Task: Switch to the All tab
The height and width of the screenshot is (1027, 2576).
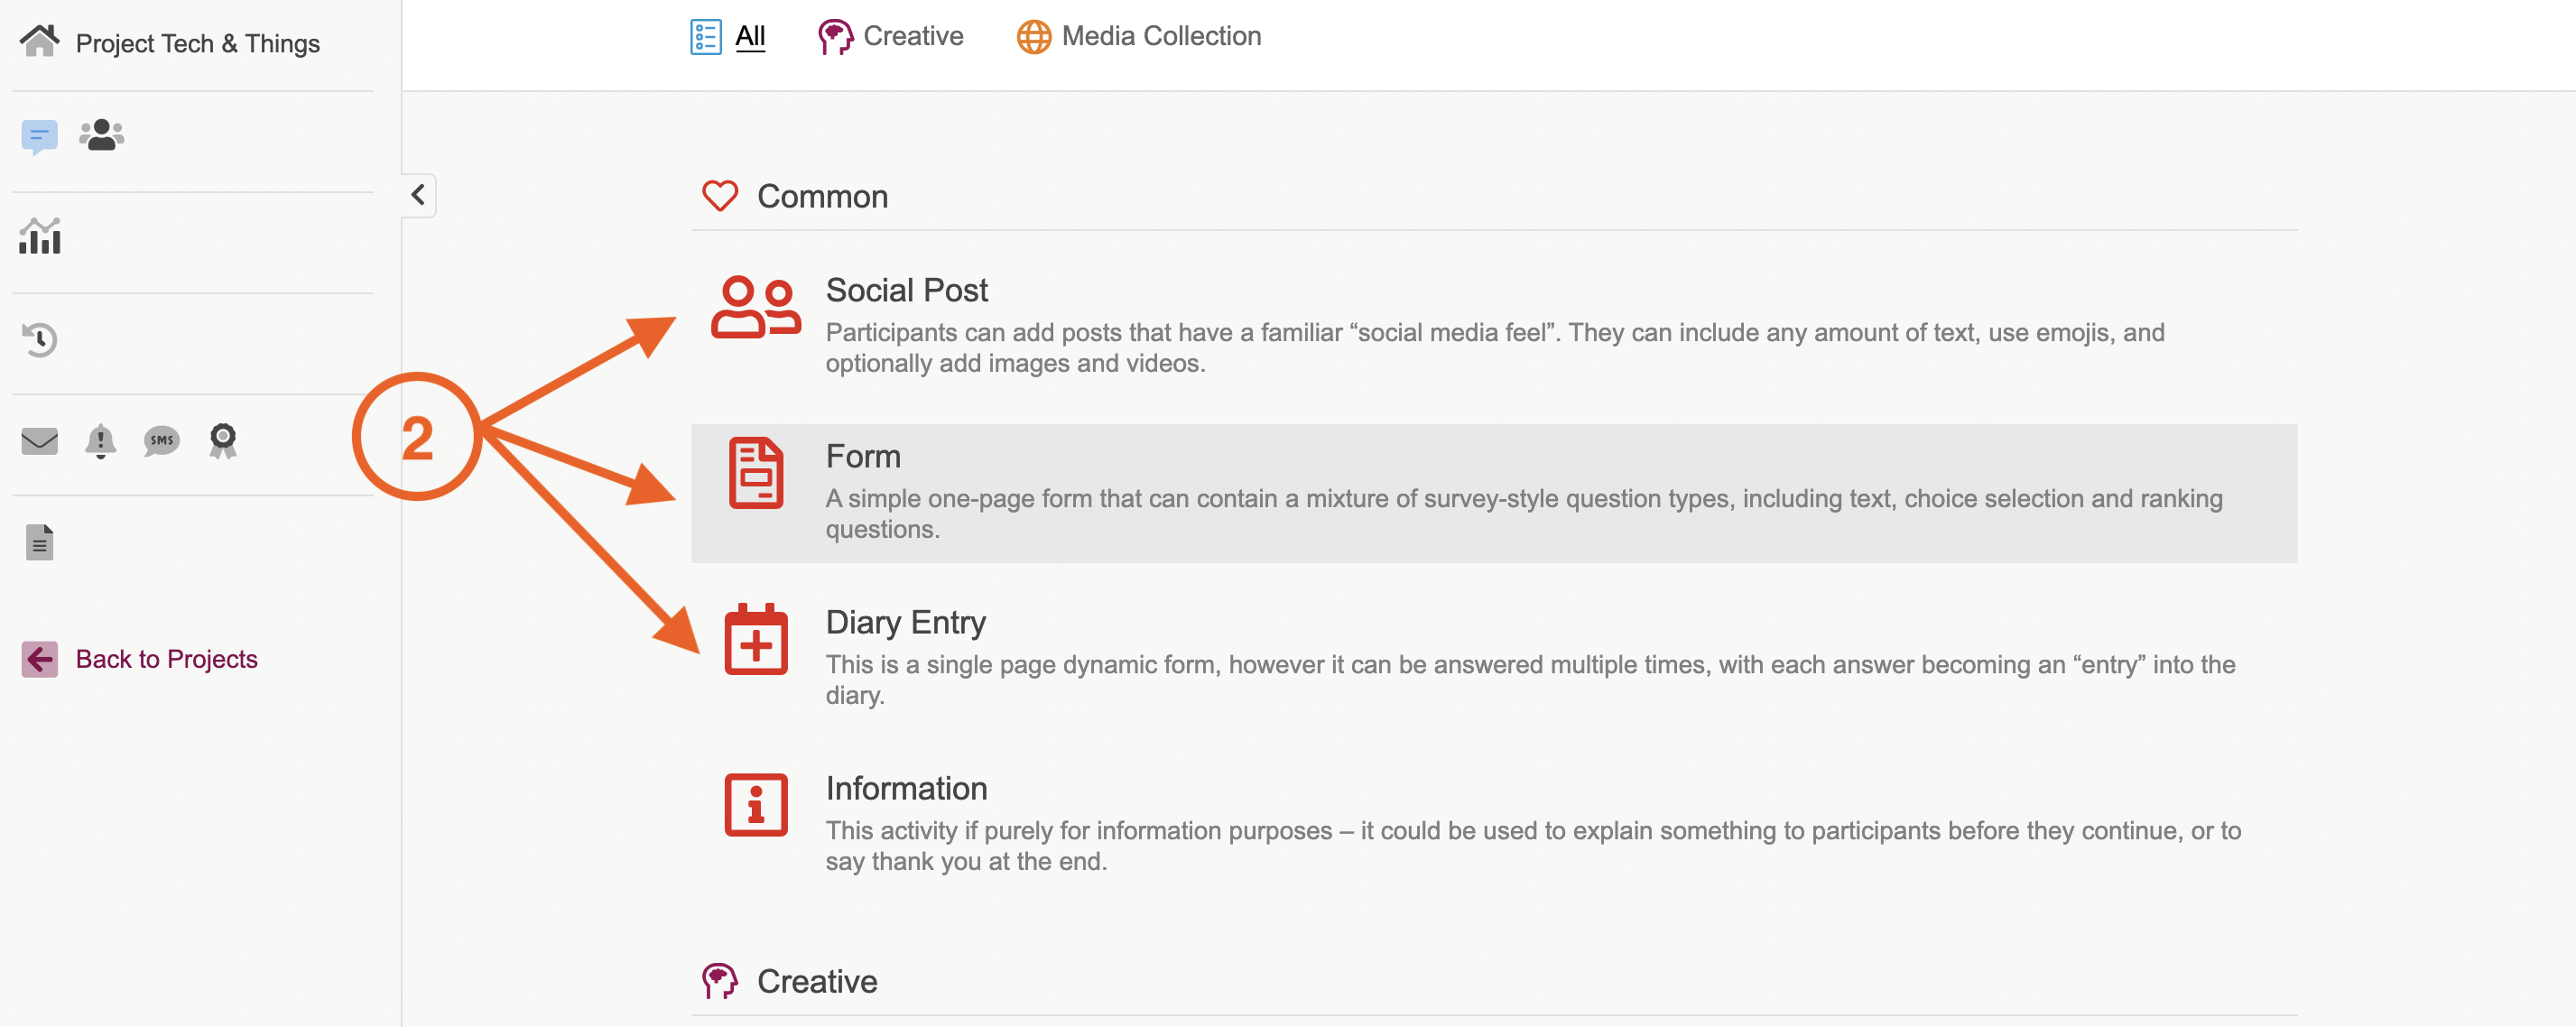Action: point(749,37)
